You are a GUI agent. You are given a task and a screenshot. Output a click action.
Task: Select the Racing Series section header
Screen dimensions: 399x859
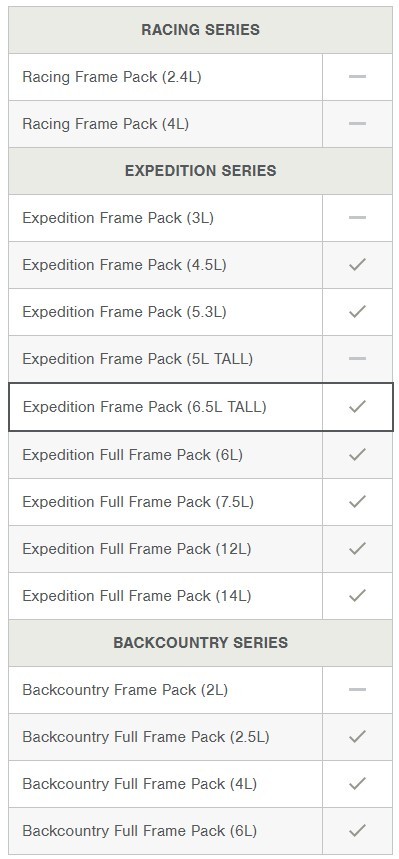[x=201, y=30]
